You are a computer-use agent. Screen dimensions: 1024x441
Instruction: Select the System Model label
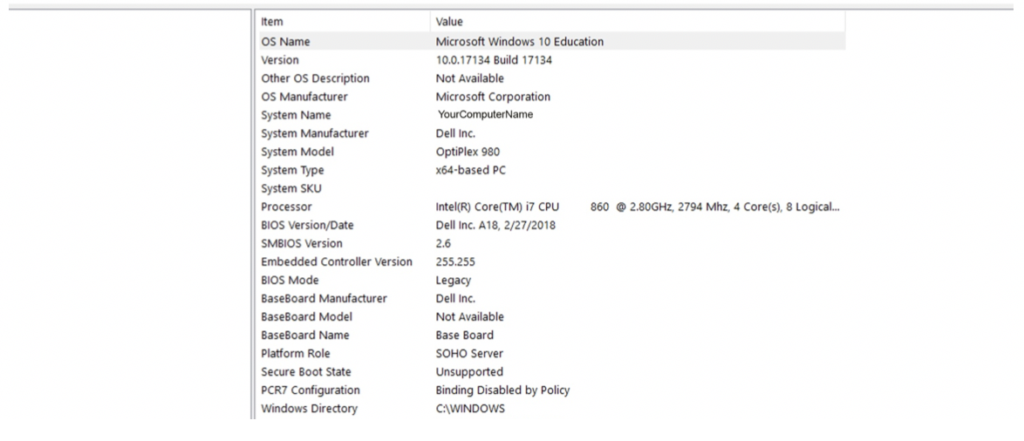[x=297, y=152]
